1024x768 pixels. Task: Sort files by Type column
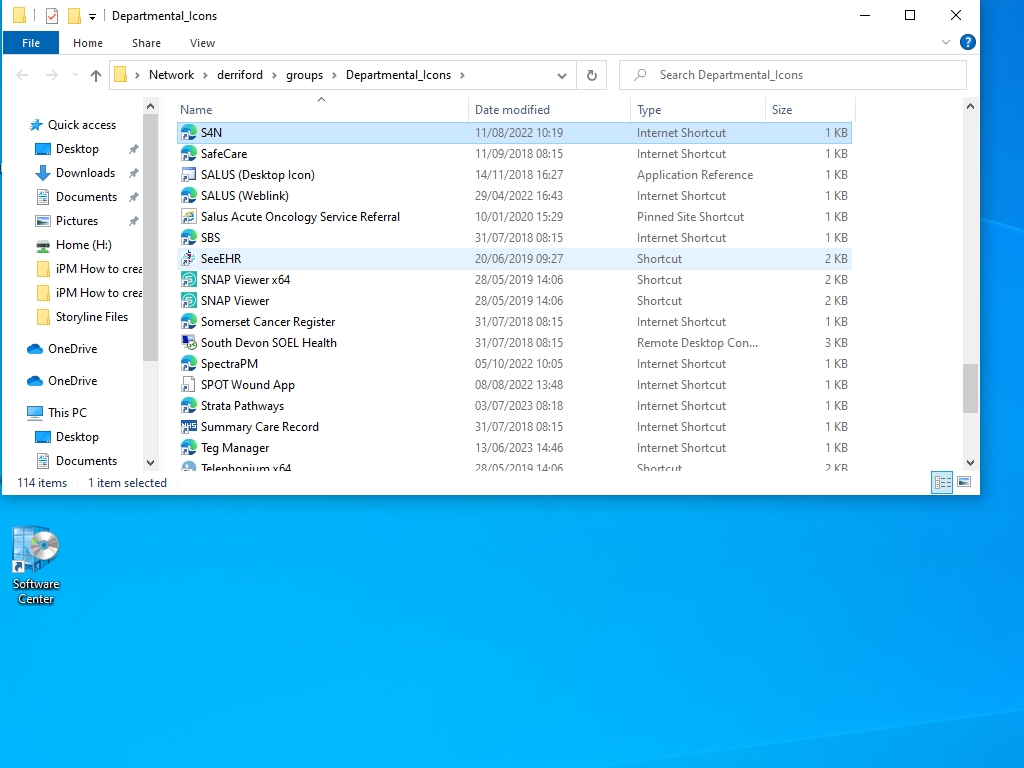pos(697,110)
